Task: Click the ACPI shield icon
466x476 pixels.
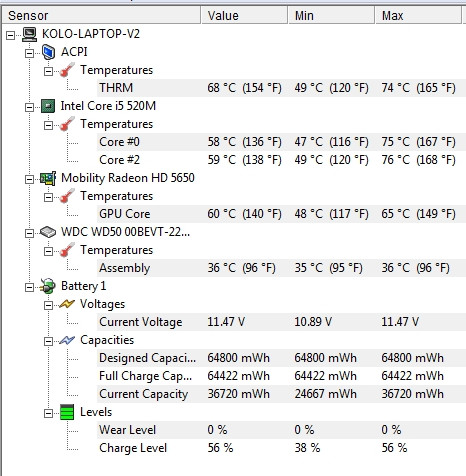Action: point(48,52)
